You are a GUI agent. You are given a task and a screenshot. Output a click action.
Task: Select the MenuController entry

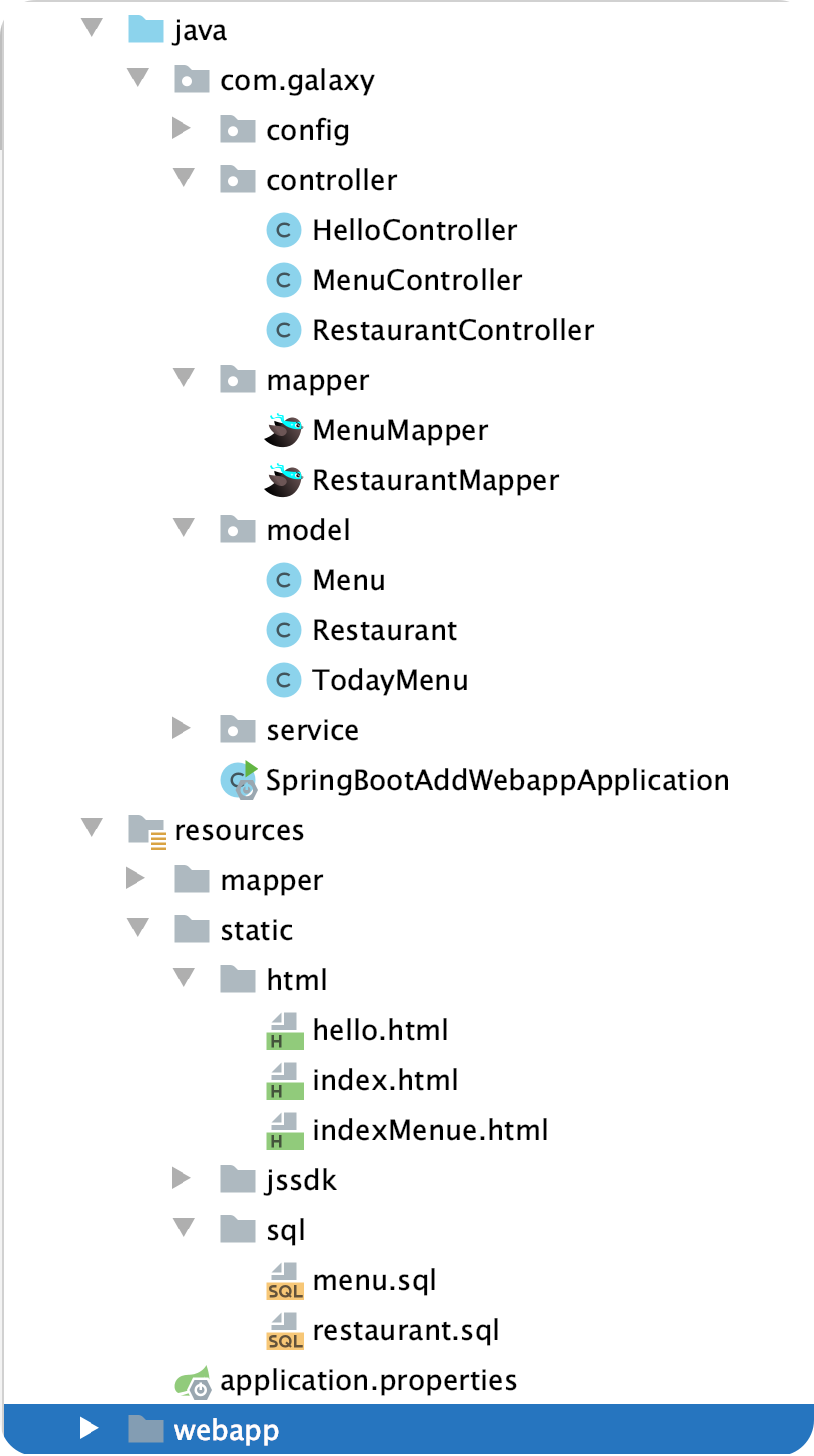point(417,280)
